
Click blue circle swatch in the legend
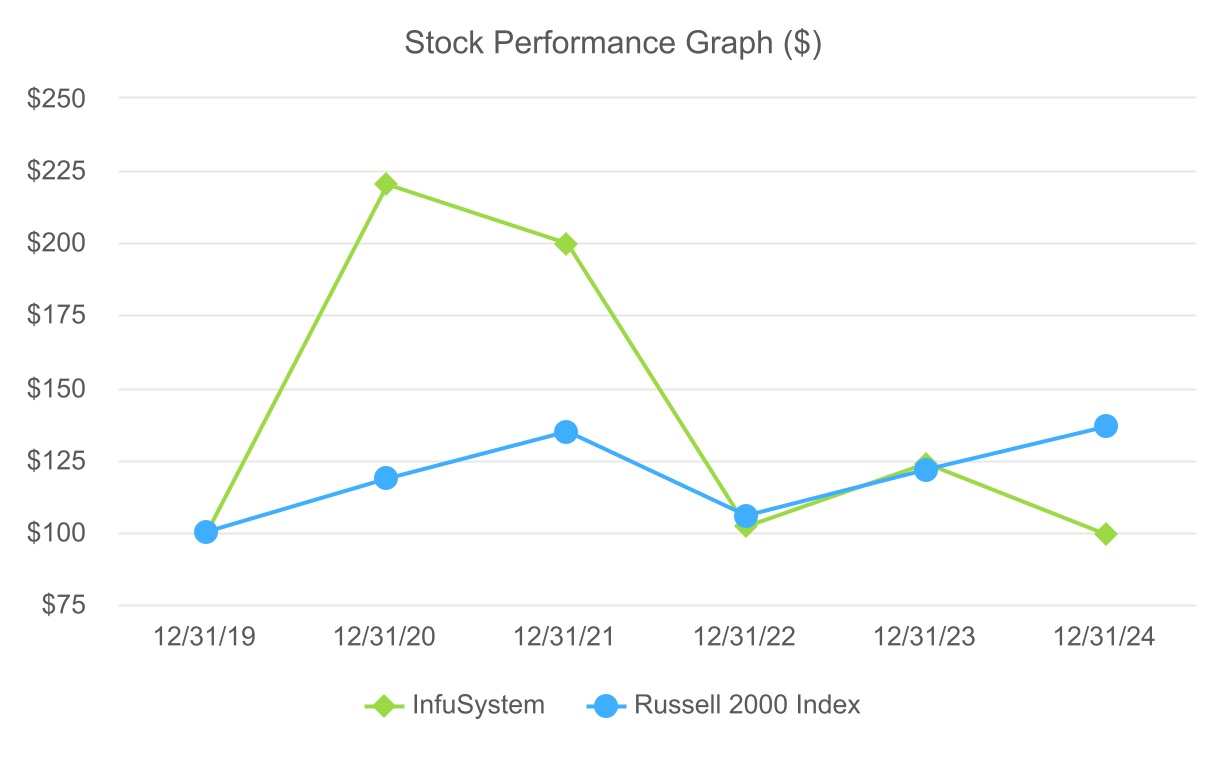[604, 705]
